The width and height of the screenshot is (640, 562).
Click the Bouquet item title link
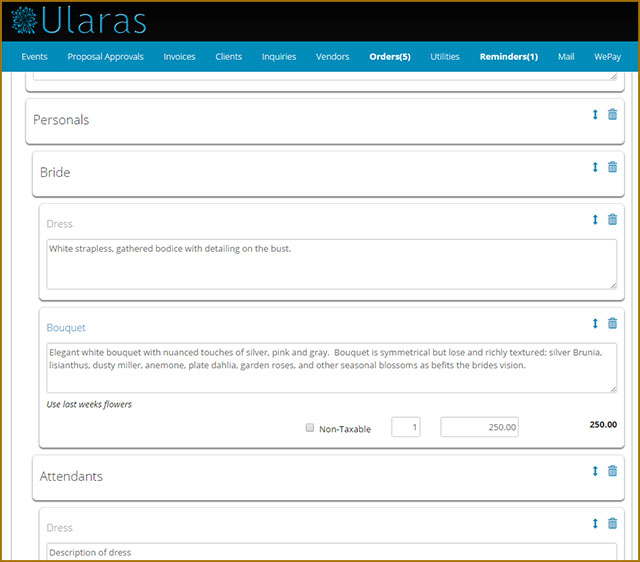click(66, 328)
